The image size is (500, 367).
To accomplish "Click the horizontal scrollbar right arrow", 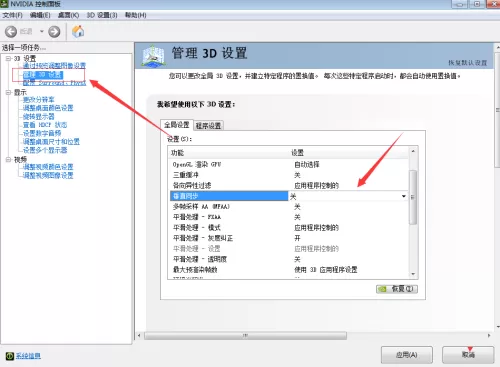I will pyautogui.click(x=489, y=336).
